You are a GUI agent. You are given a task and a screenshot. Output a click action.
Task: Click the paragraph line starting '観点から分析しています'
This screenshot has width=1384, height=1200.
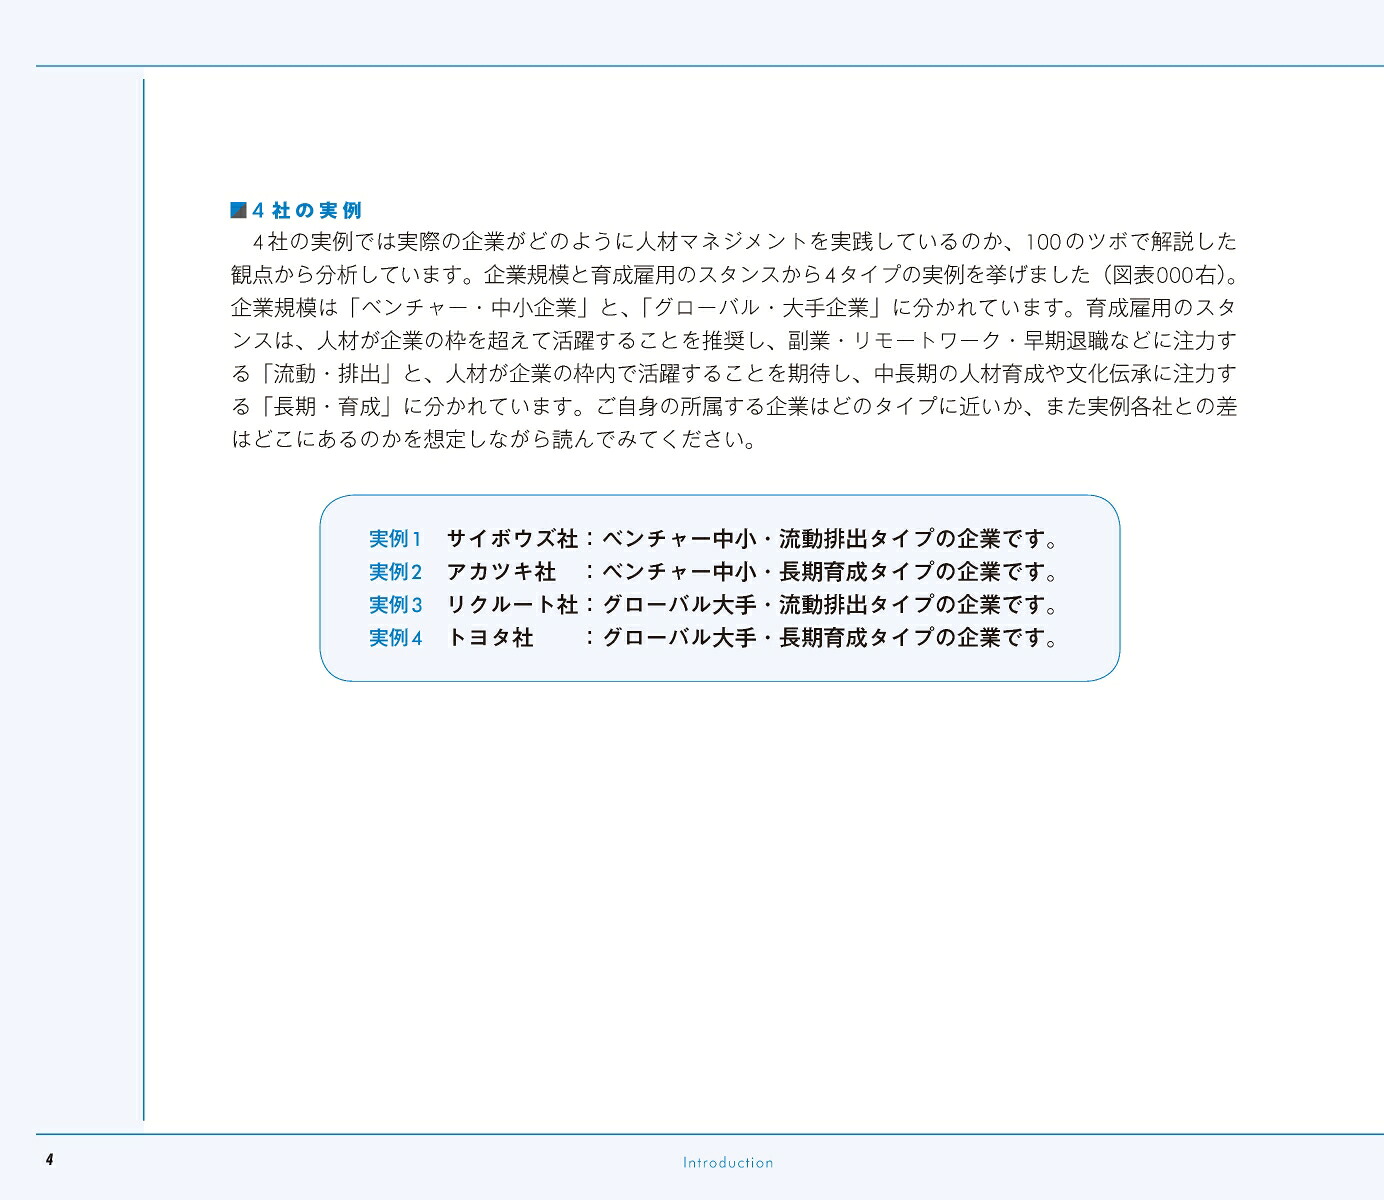coord(735,275)
